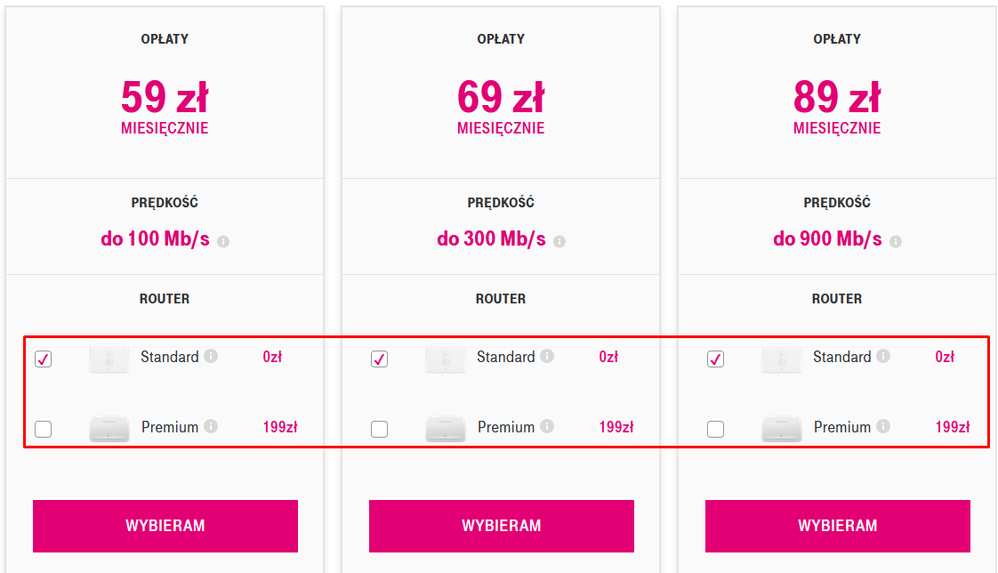Open Standard router info in 59 zł plan
This screenshot has width=998, height=573.
pyautogui.click(x=210, y=356)
